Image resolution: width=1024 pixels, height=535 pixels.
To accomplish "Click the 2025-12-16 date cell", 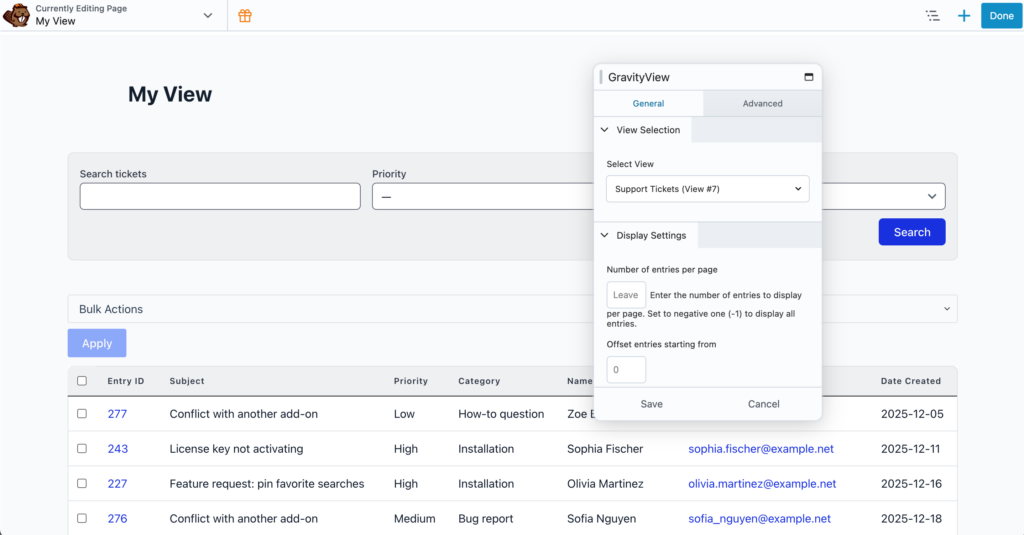I will (911, 483).
